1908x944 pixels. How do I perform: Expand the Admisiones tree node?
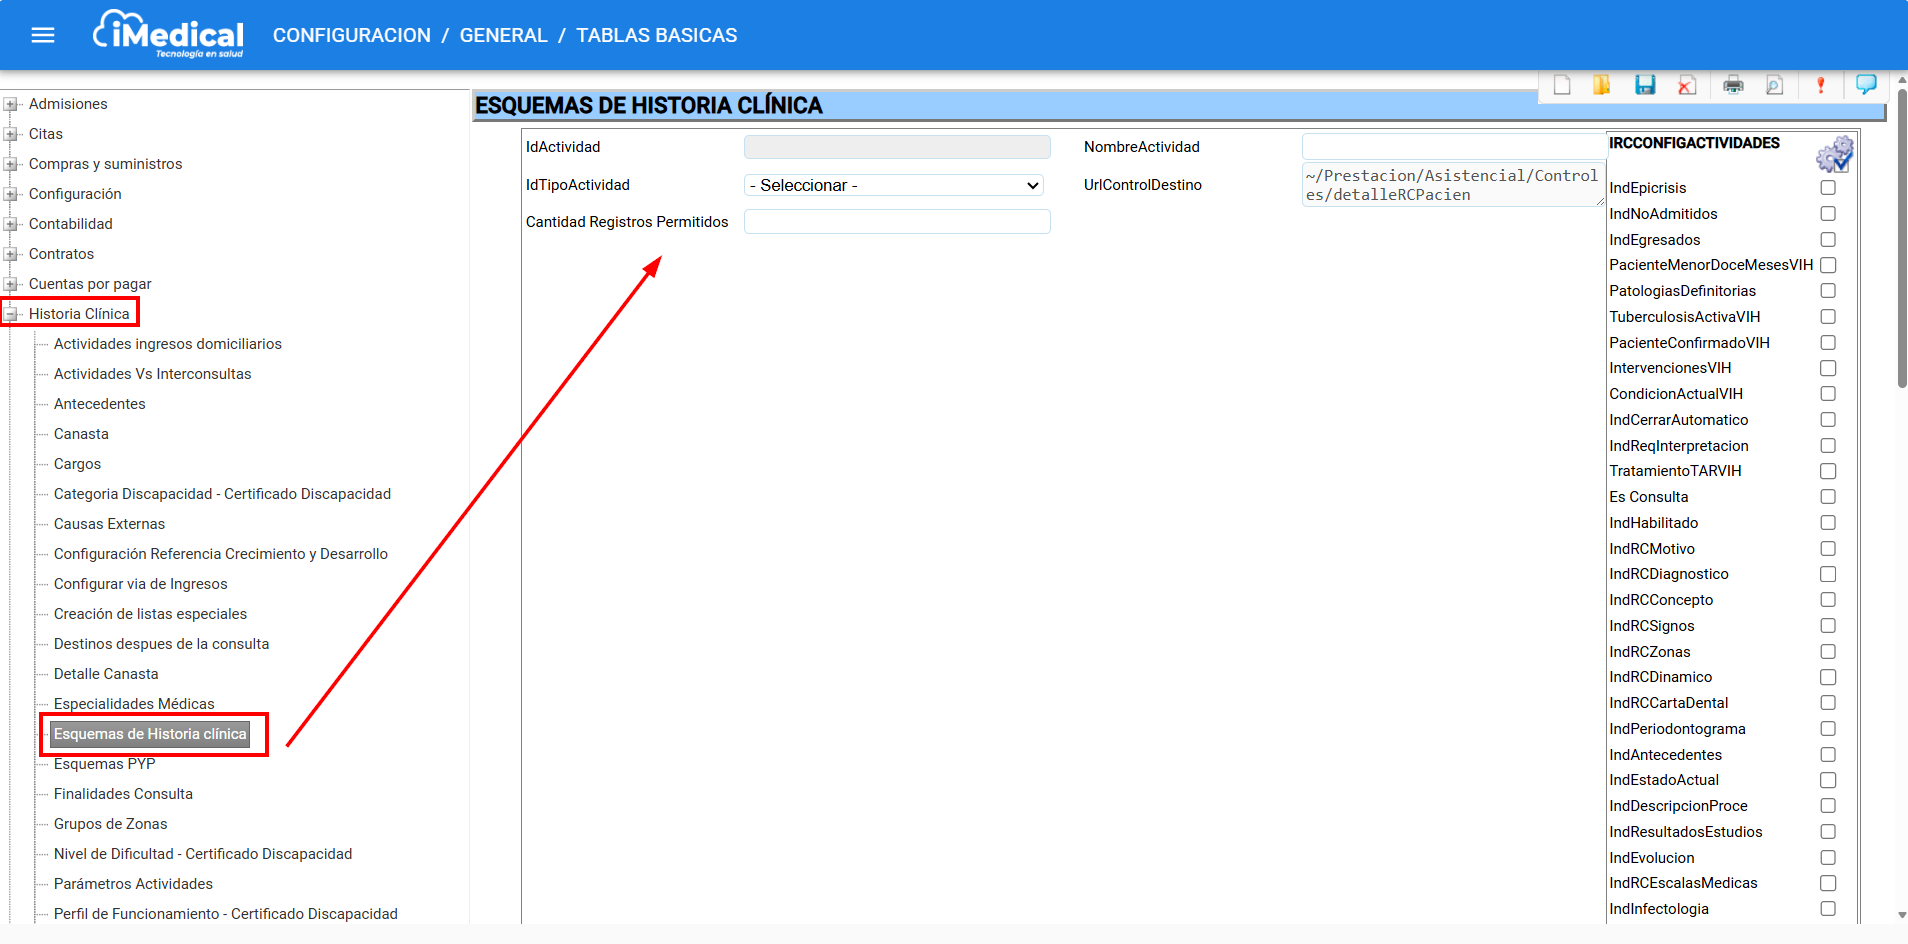pyautogui.click(x=11, y=104)
